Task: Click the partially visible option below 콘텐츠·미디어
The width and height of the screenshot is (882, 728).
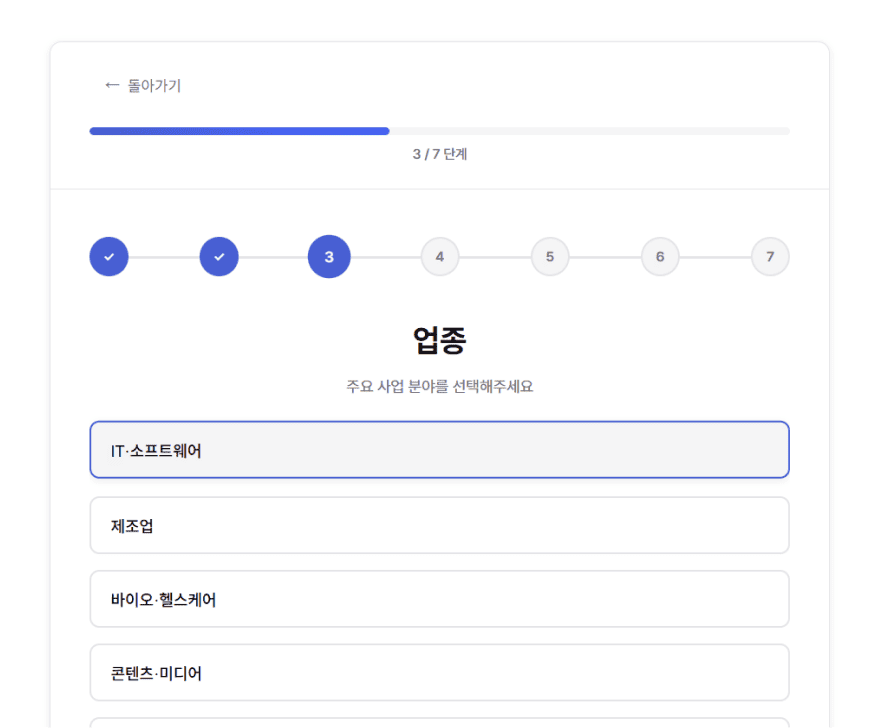Action: 440,723
